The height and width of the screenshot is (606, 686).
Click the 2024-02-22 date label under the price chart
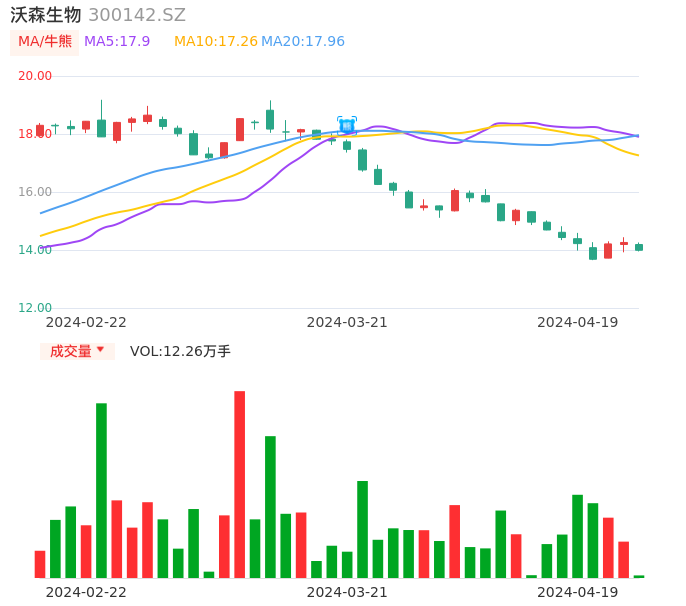[86, 322]
